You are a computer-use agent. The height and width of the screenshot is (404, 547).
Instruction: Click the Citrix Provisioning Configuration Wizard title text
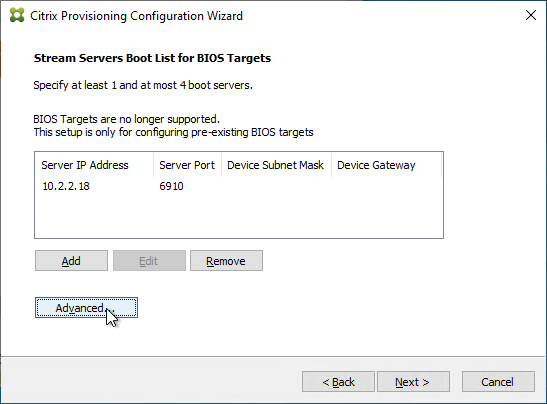(x=136, y=16)
